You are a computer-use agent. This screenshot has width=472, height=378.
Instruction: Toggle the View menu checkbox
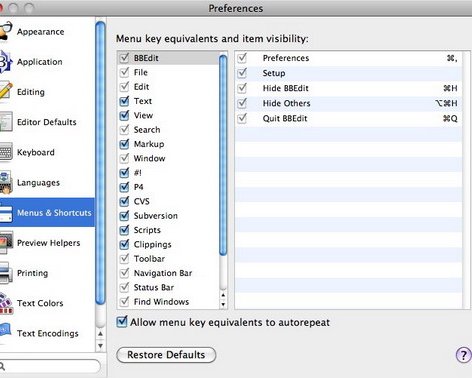tap(124, 115)
